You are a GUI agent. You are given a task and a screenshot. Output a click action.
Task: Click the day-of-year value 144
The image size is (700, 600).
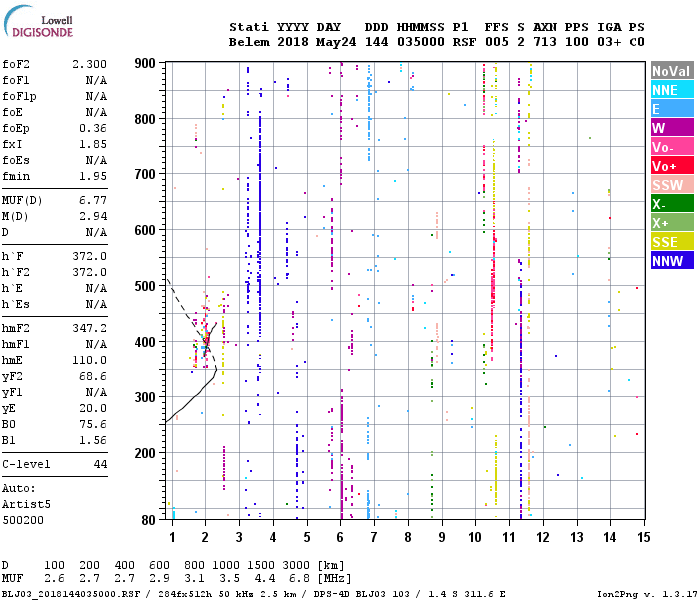coord(376,42)
